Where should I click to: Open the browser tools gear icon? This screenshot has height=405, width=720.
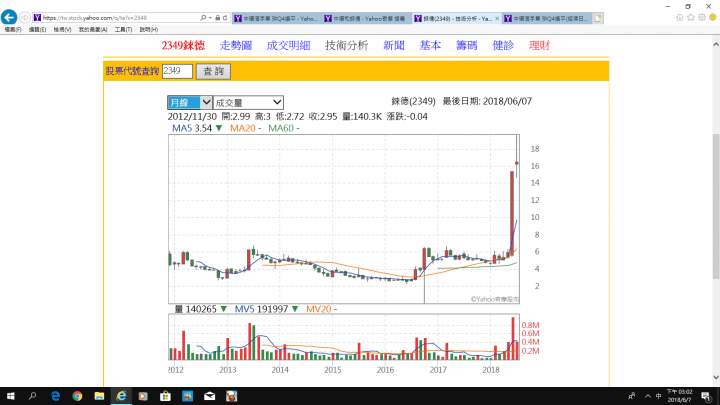(702, 17)
